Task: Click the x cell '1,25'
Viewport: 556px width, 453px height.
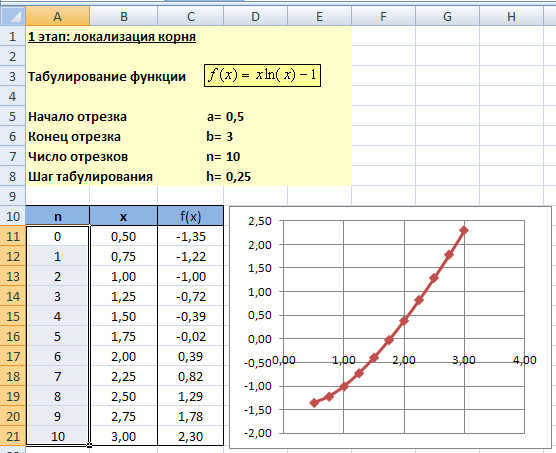Action: tap(123, 296)
